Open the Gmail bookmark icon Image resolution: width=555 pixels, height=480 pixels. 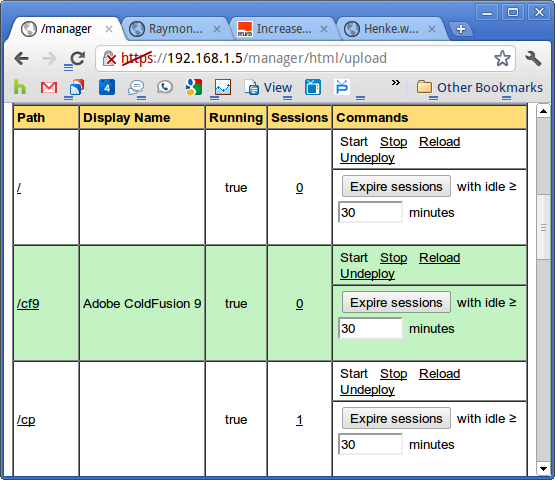(x=49, y=87)
